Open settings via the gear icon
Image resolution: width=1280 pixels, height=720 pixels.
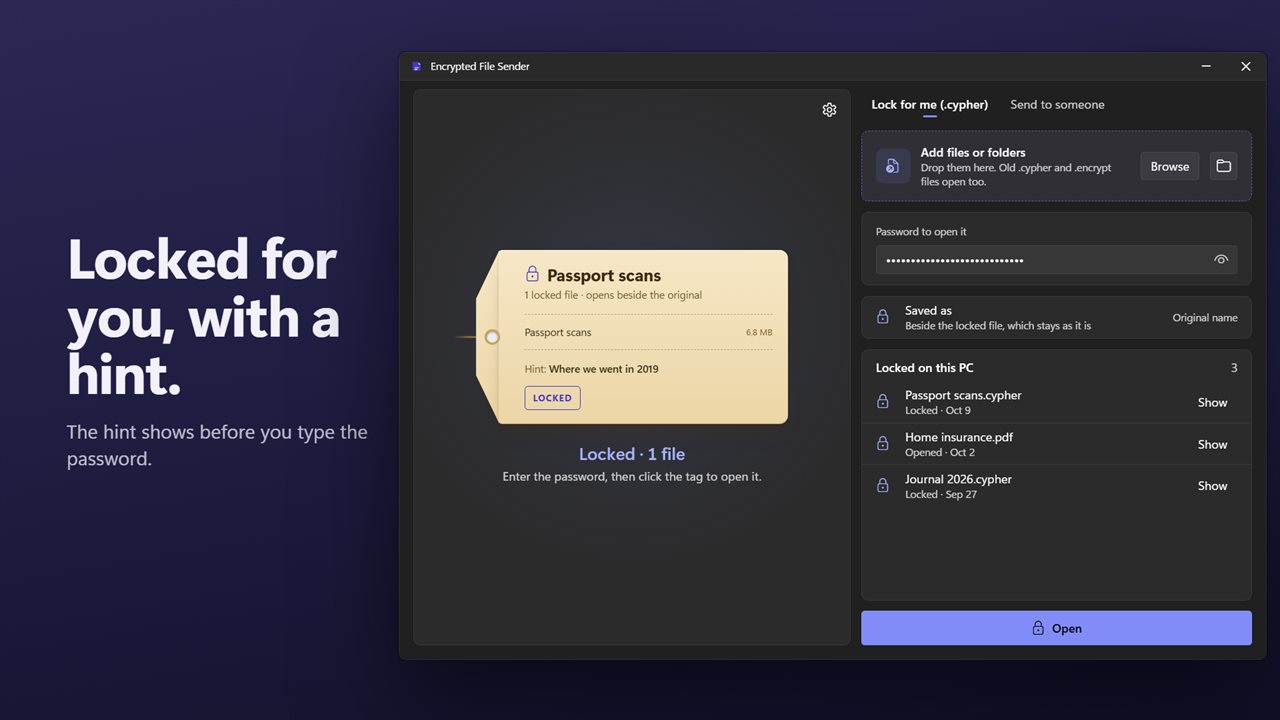[829, 110]
